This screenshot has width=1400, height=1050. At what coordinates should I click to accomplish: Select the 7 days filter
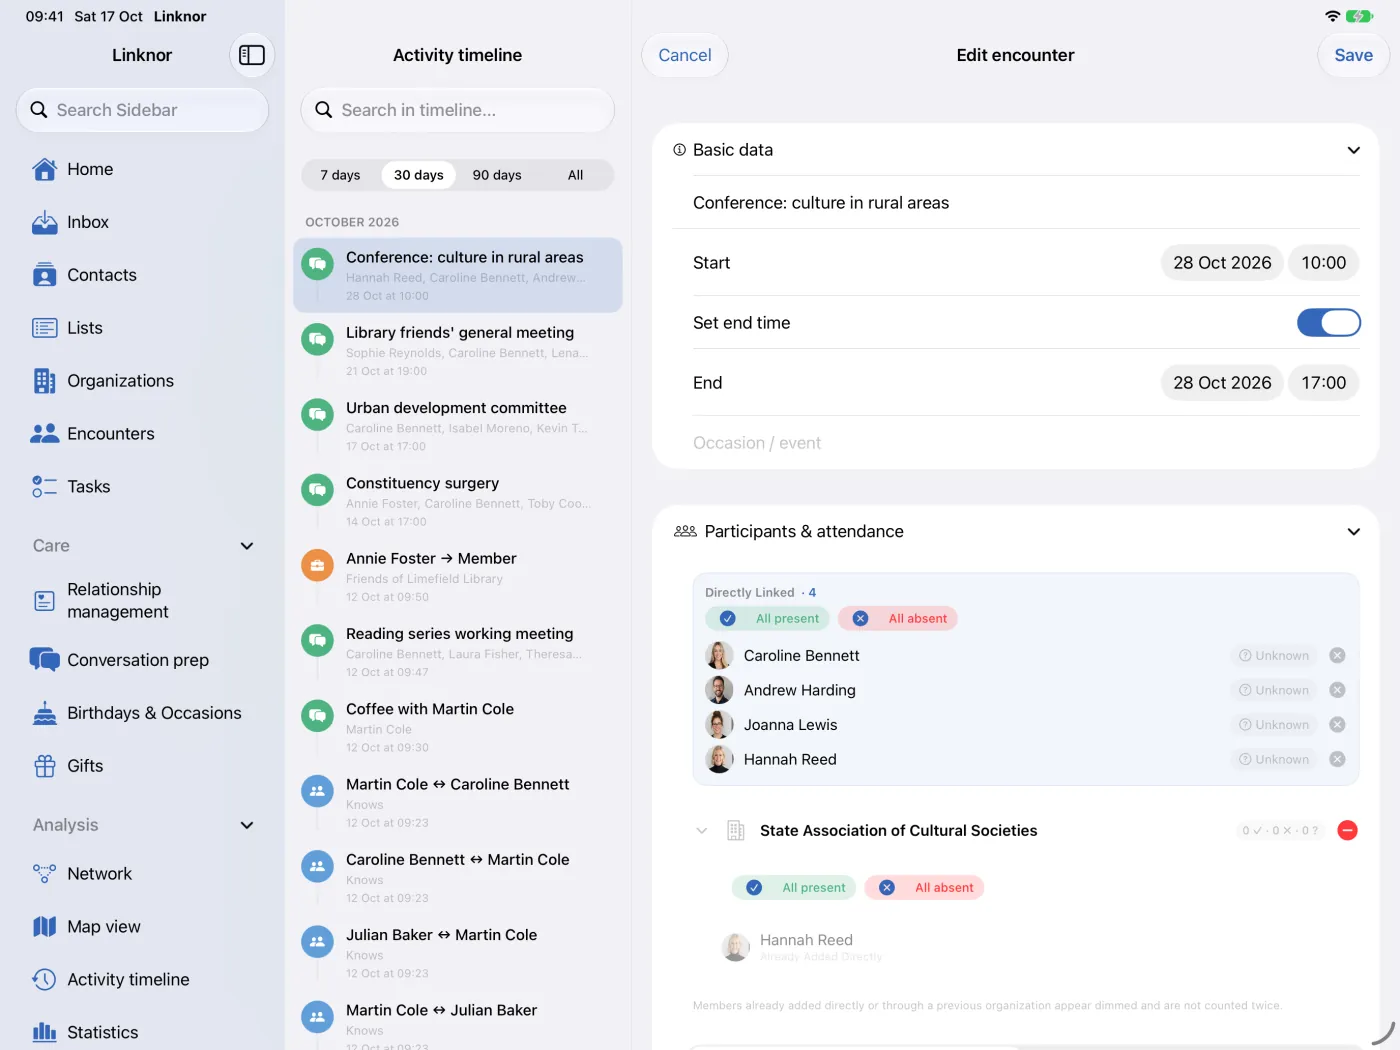click(x=340, y=175)
